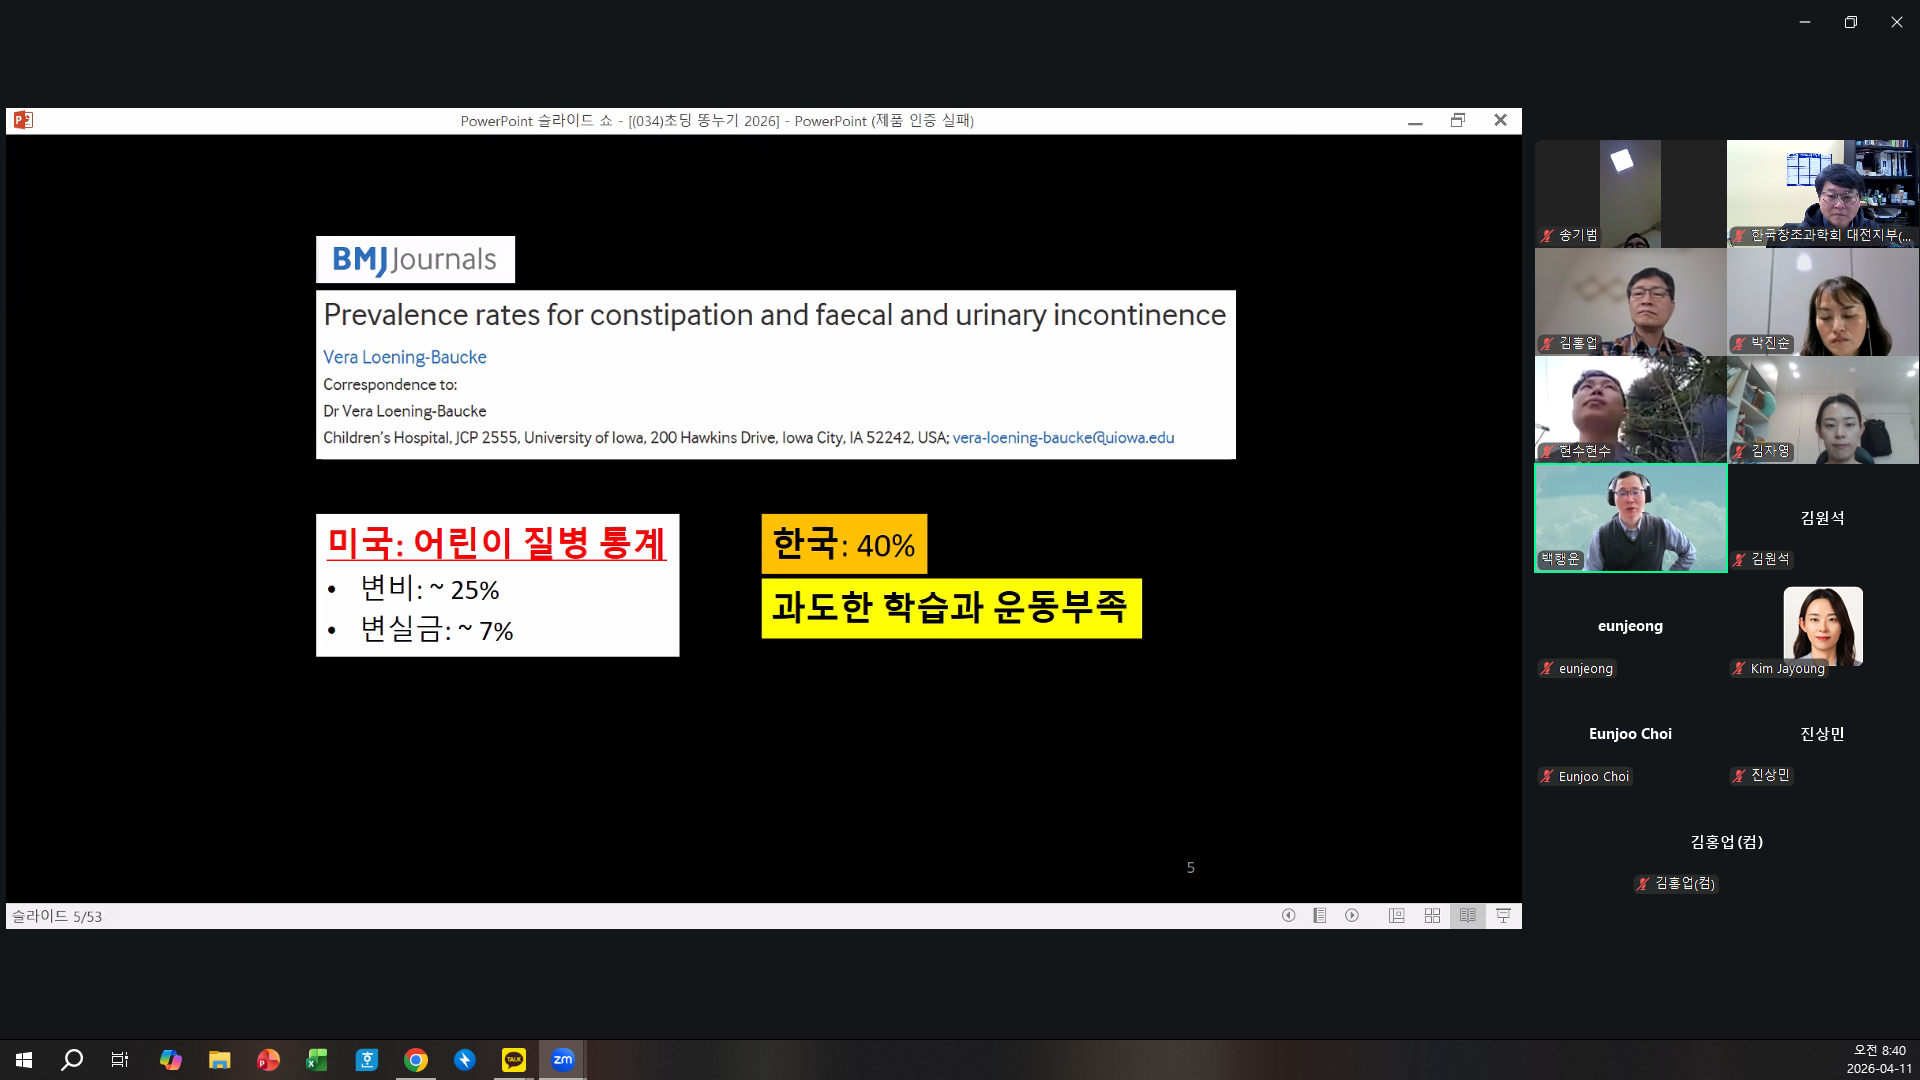Open File Explorer from the taskbar

coord(220,1060)
